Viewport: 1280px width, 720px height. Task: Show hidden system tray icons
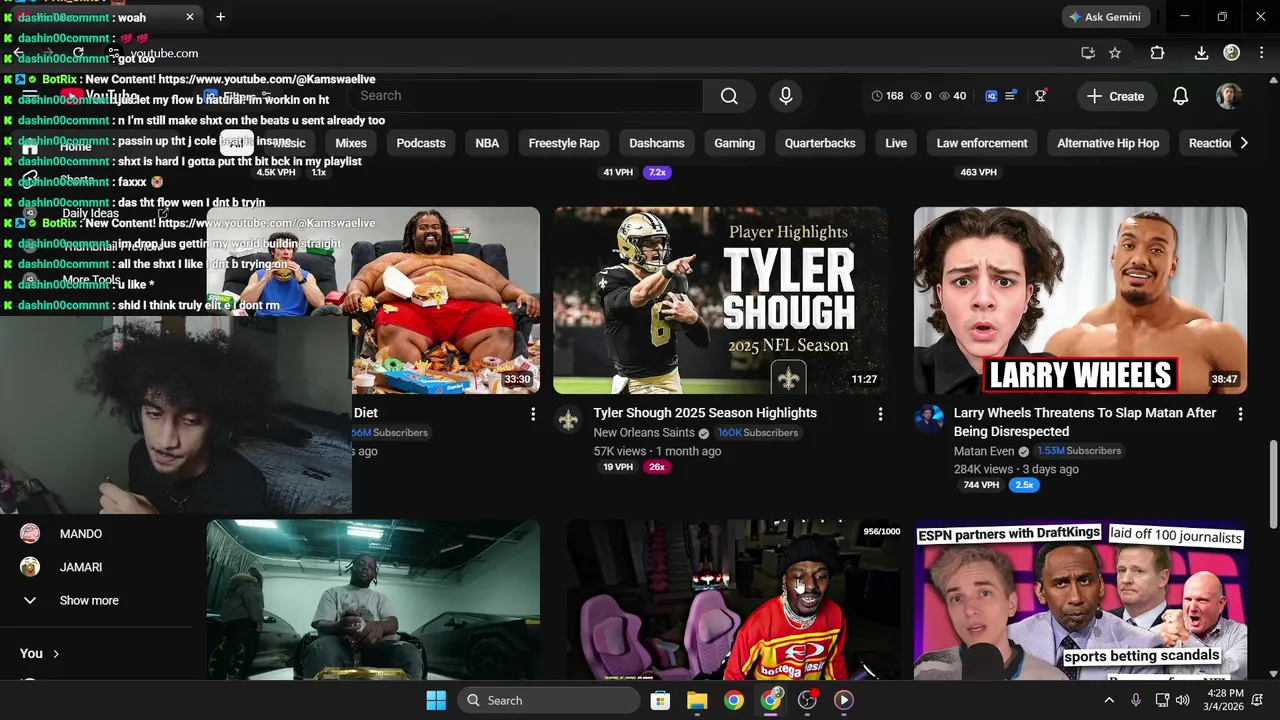(1109, 700)
